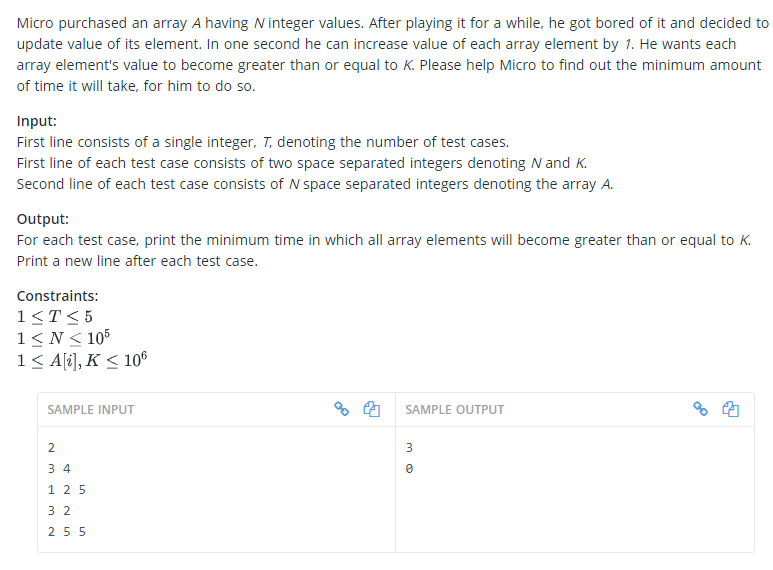Click the constraint on A[i], K
Image resolution: width=773 pixels, height=570 pixels.
(x=82, y=360)
